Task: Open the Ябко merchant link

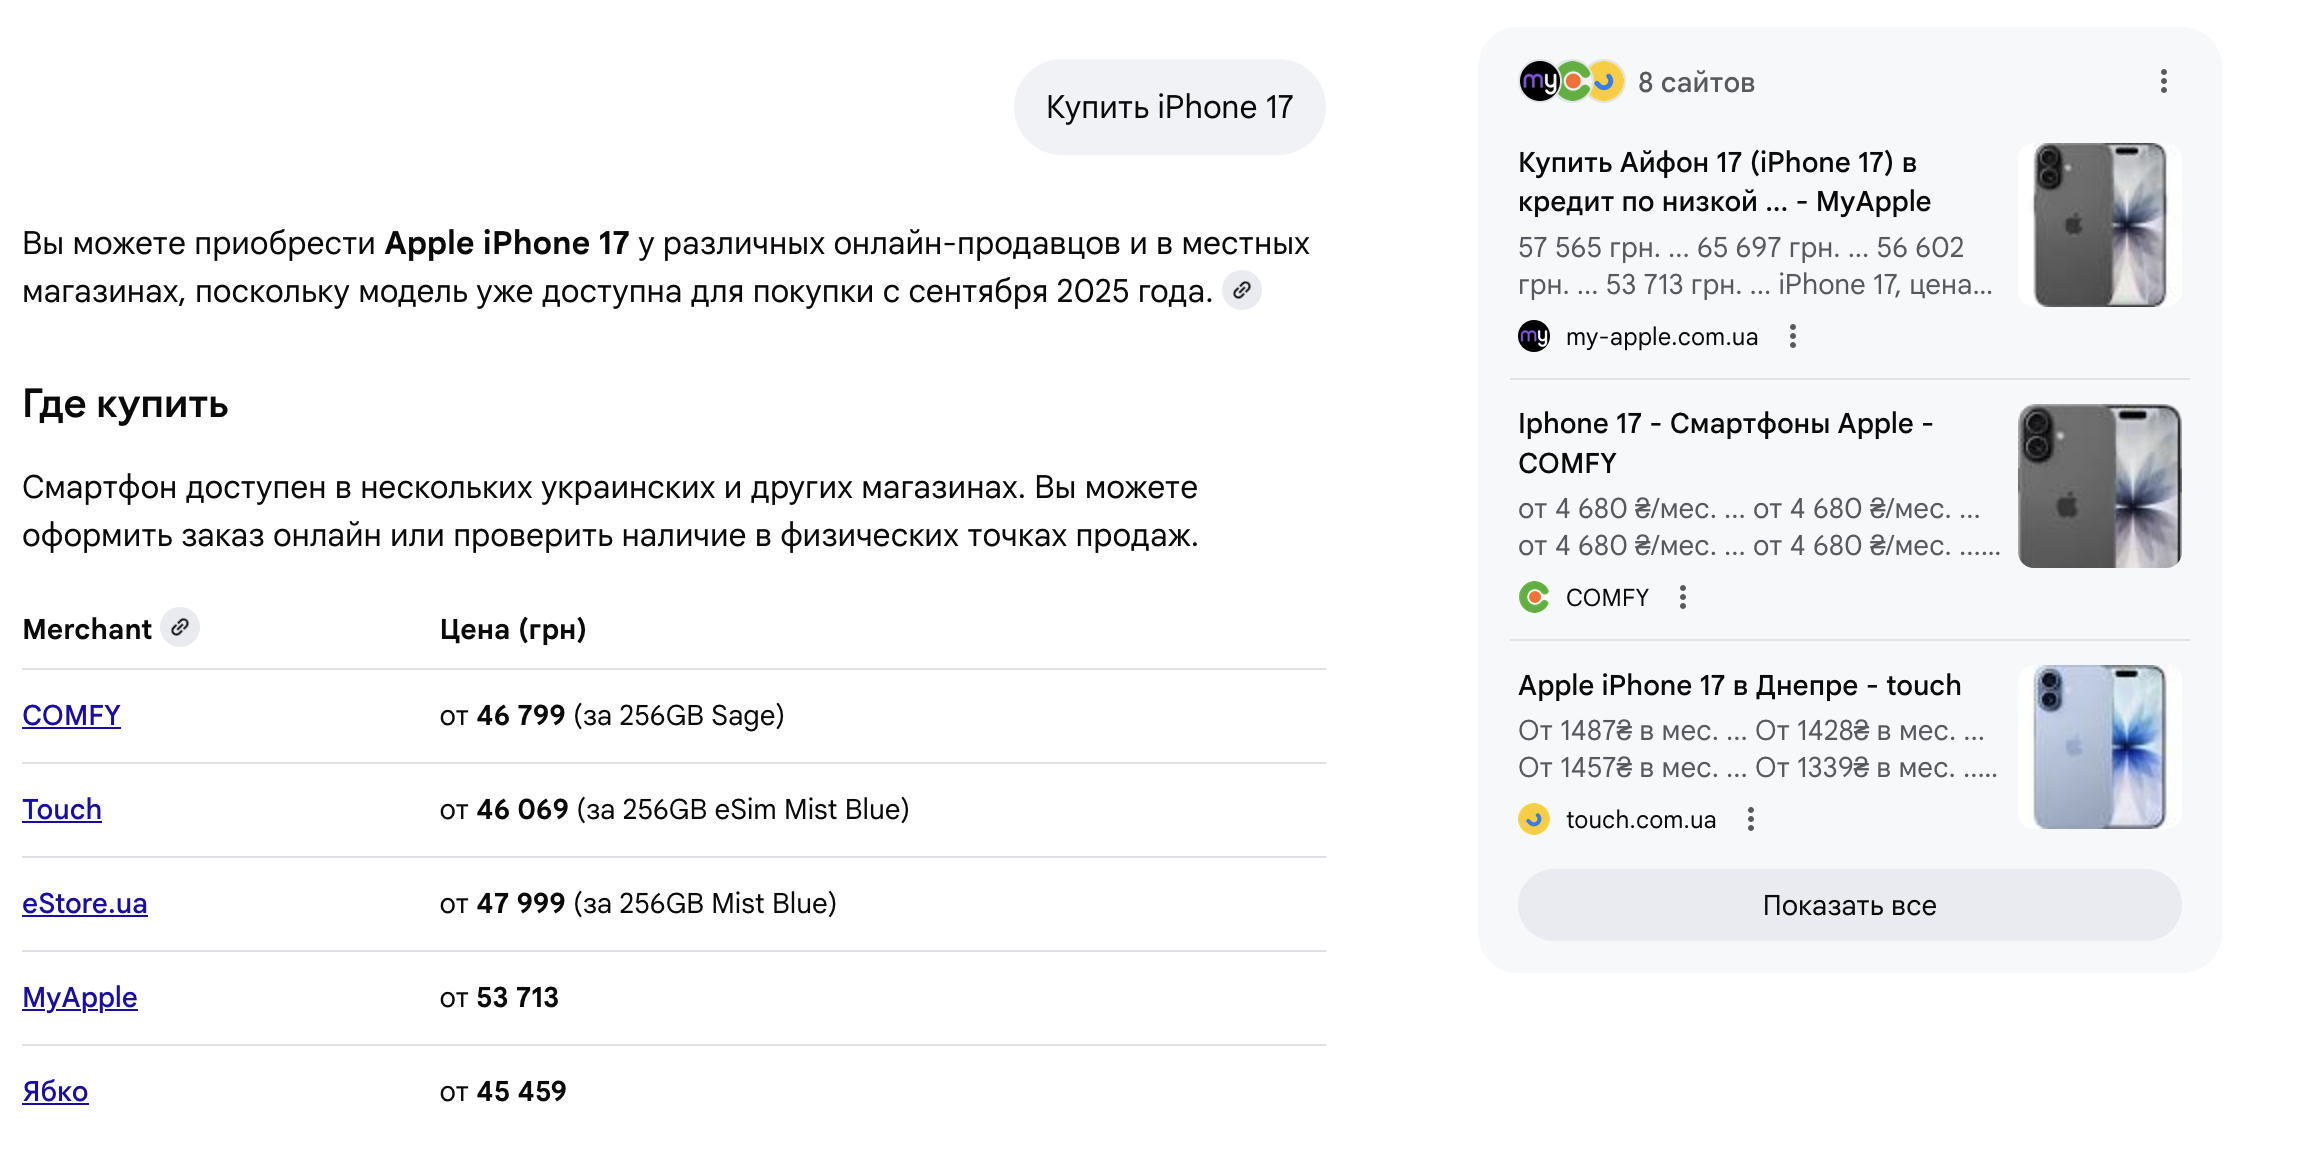Action: pyautogui.click(x=55, y=1092)
